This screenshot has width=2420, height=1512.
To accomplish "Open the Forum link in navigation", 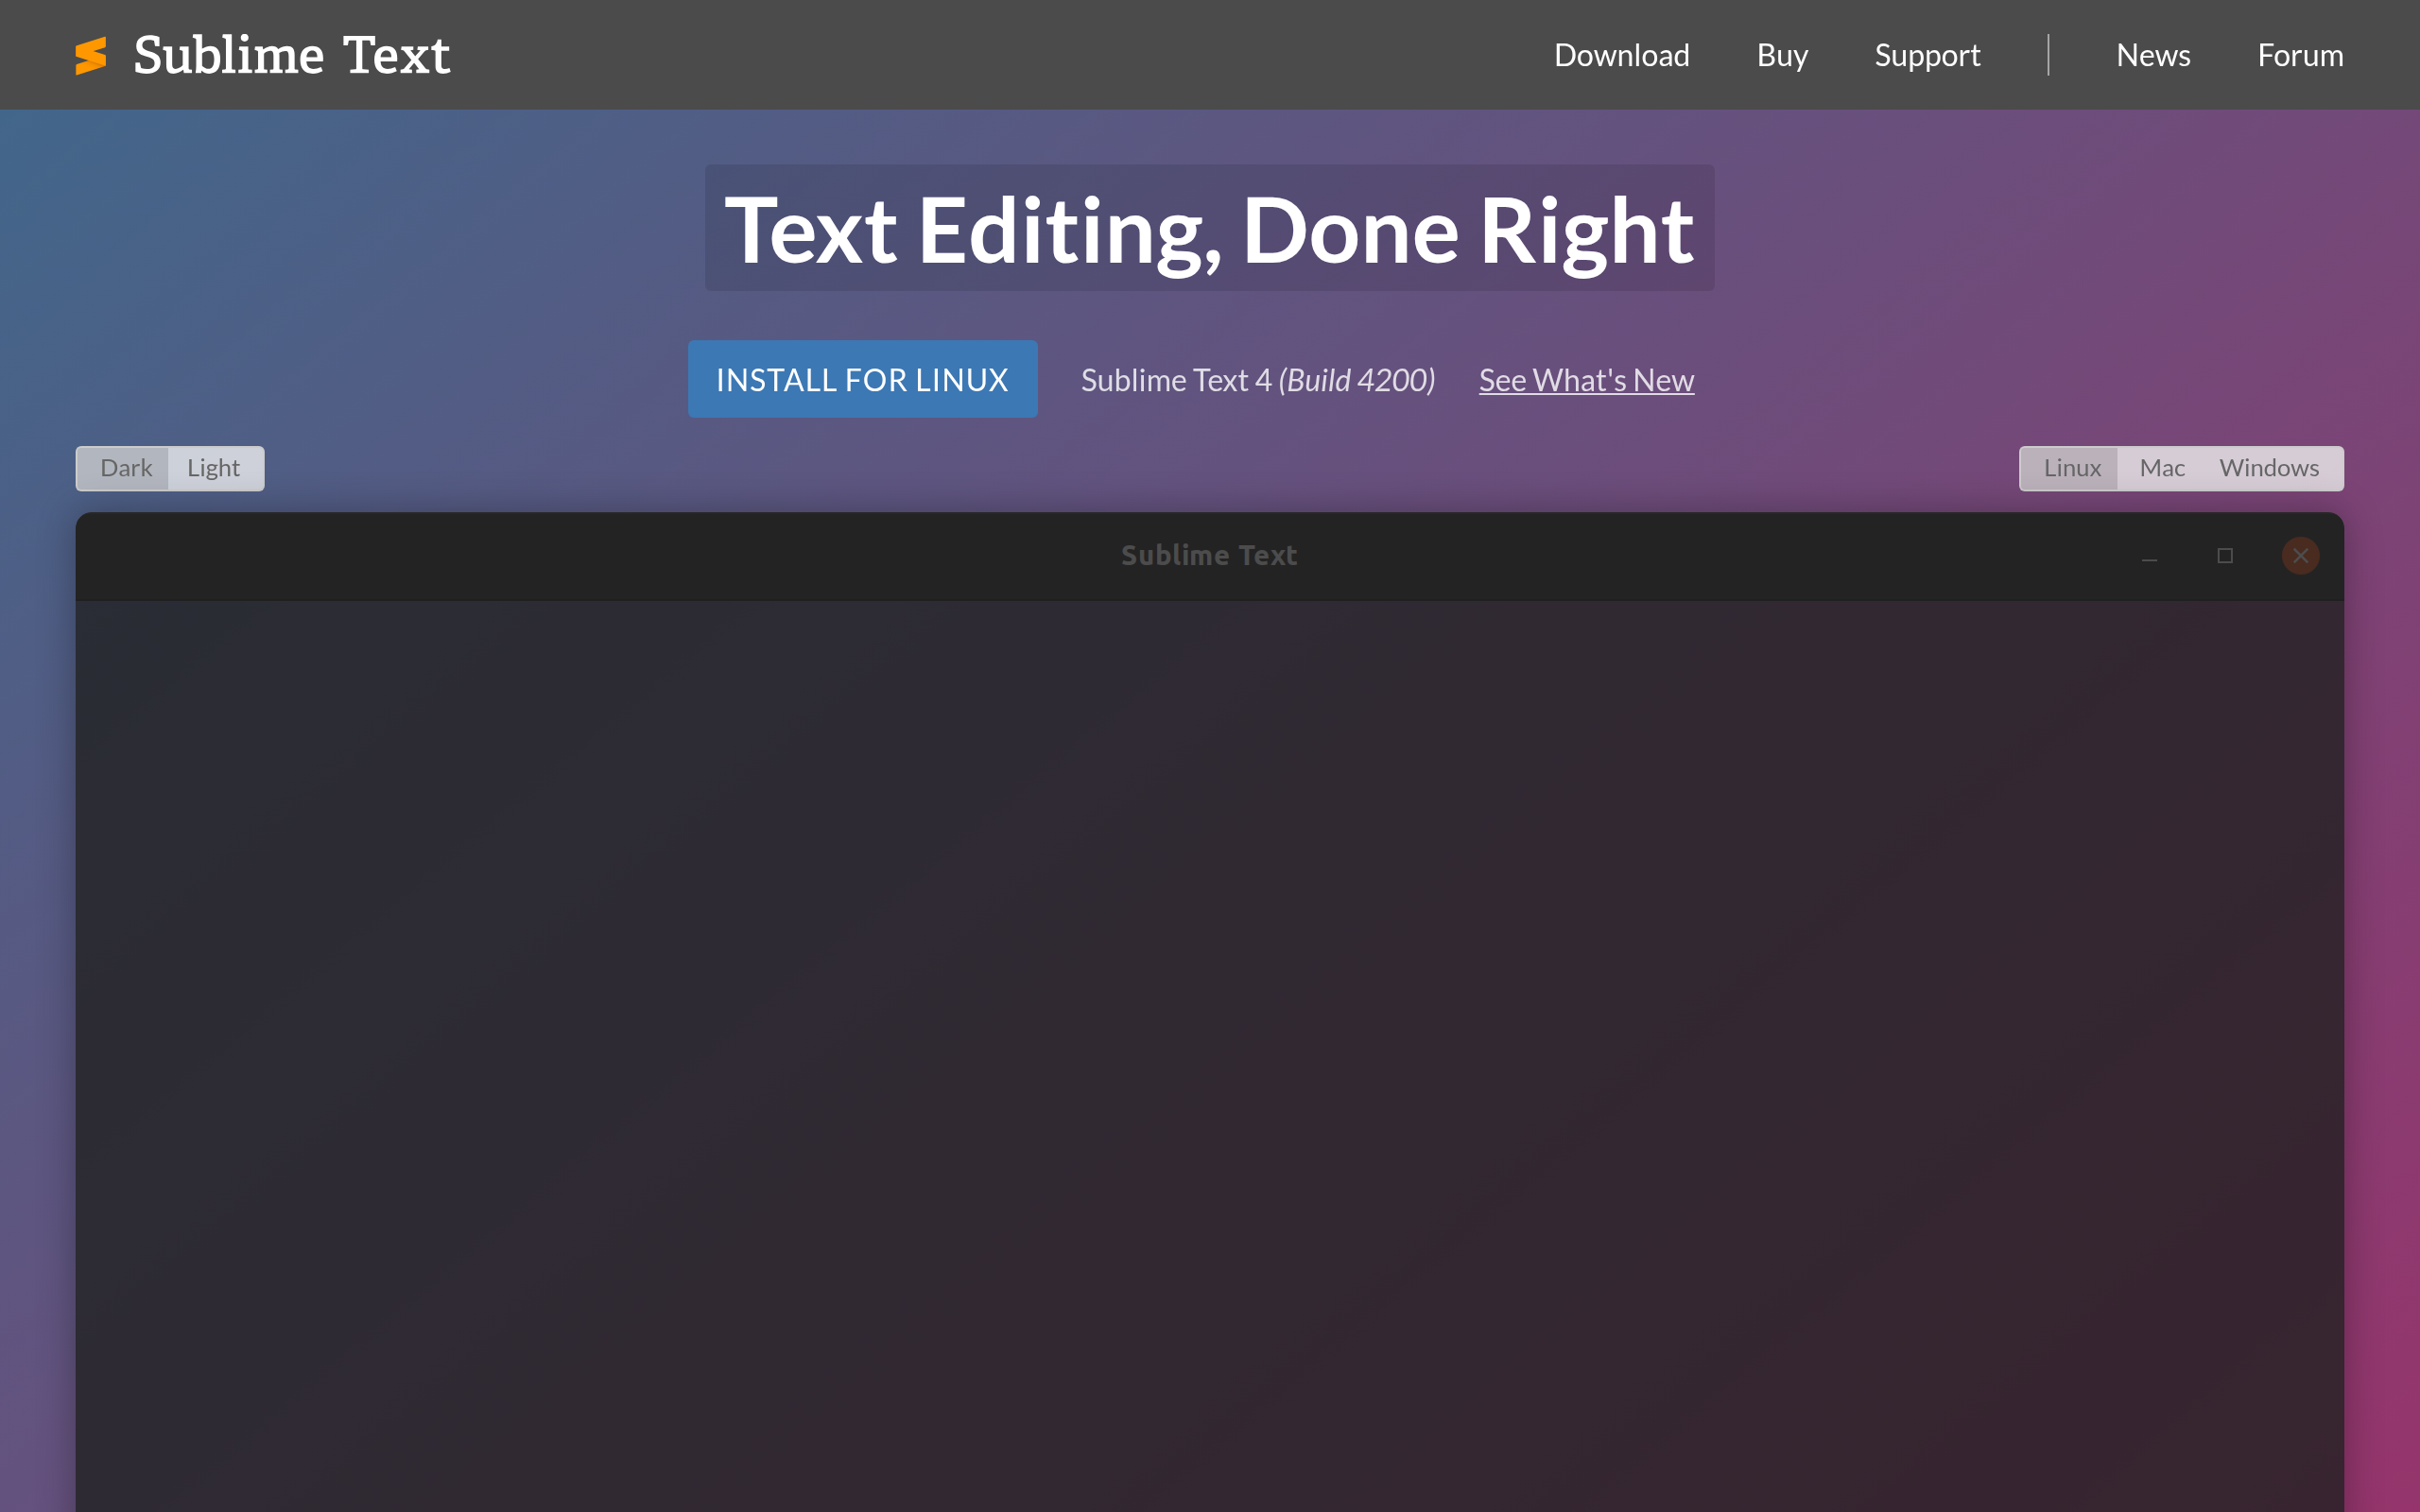I will (x=2300, y=55).
